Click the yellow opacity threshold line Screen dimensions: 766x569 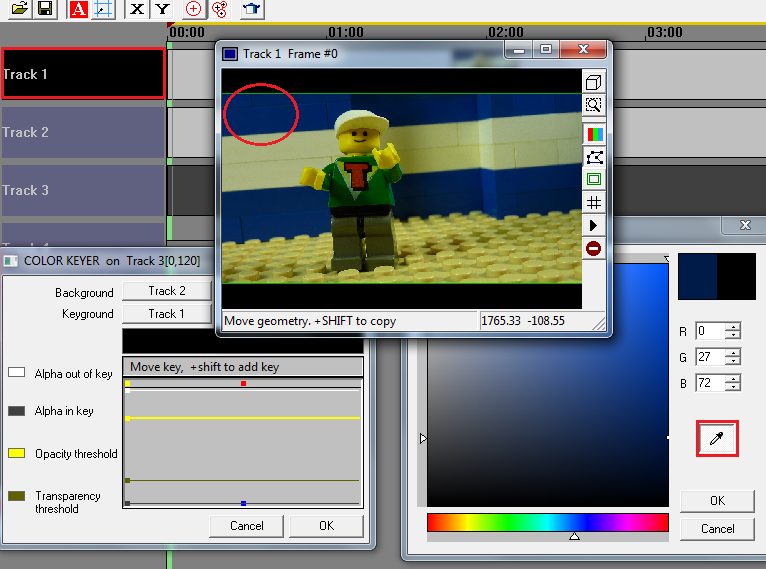click(243, 418)
